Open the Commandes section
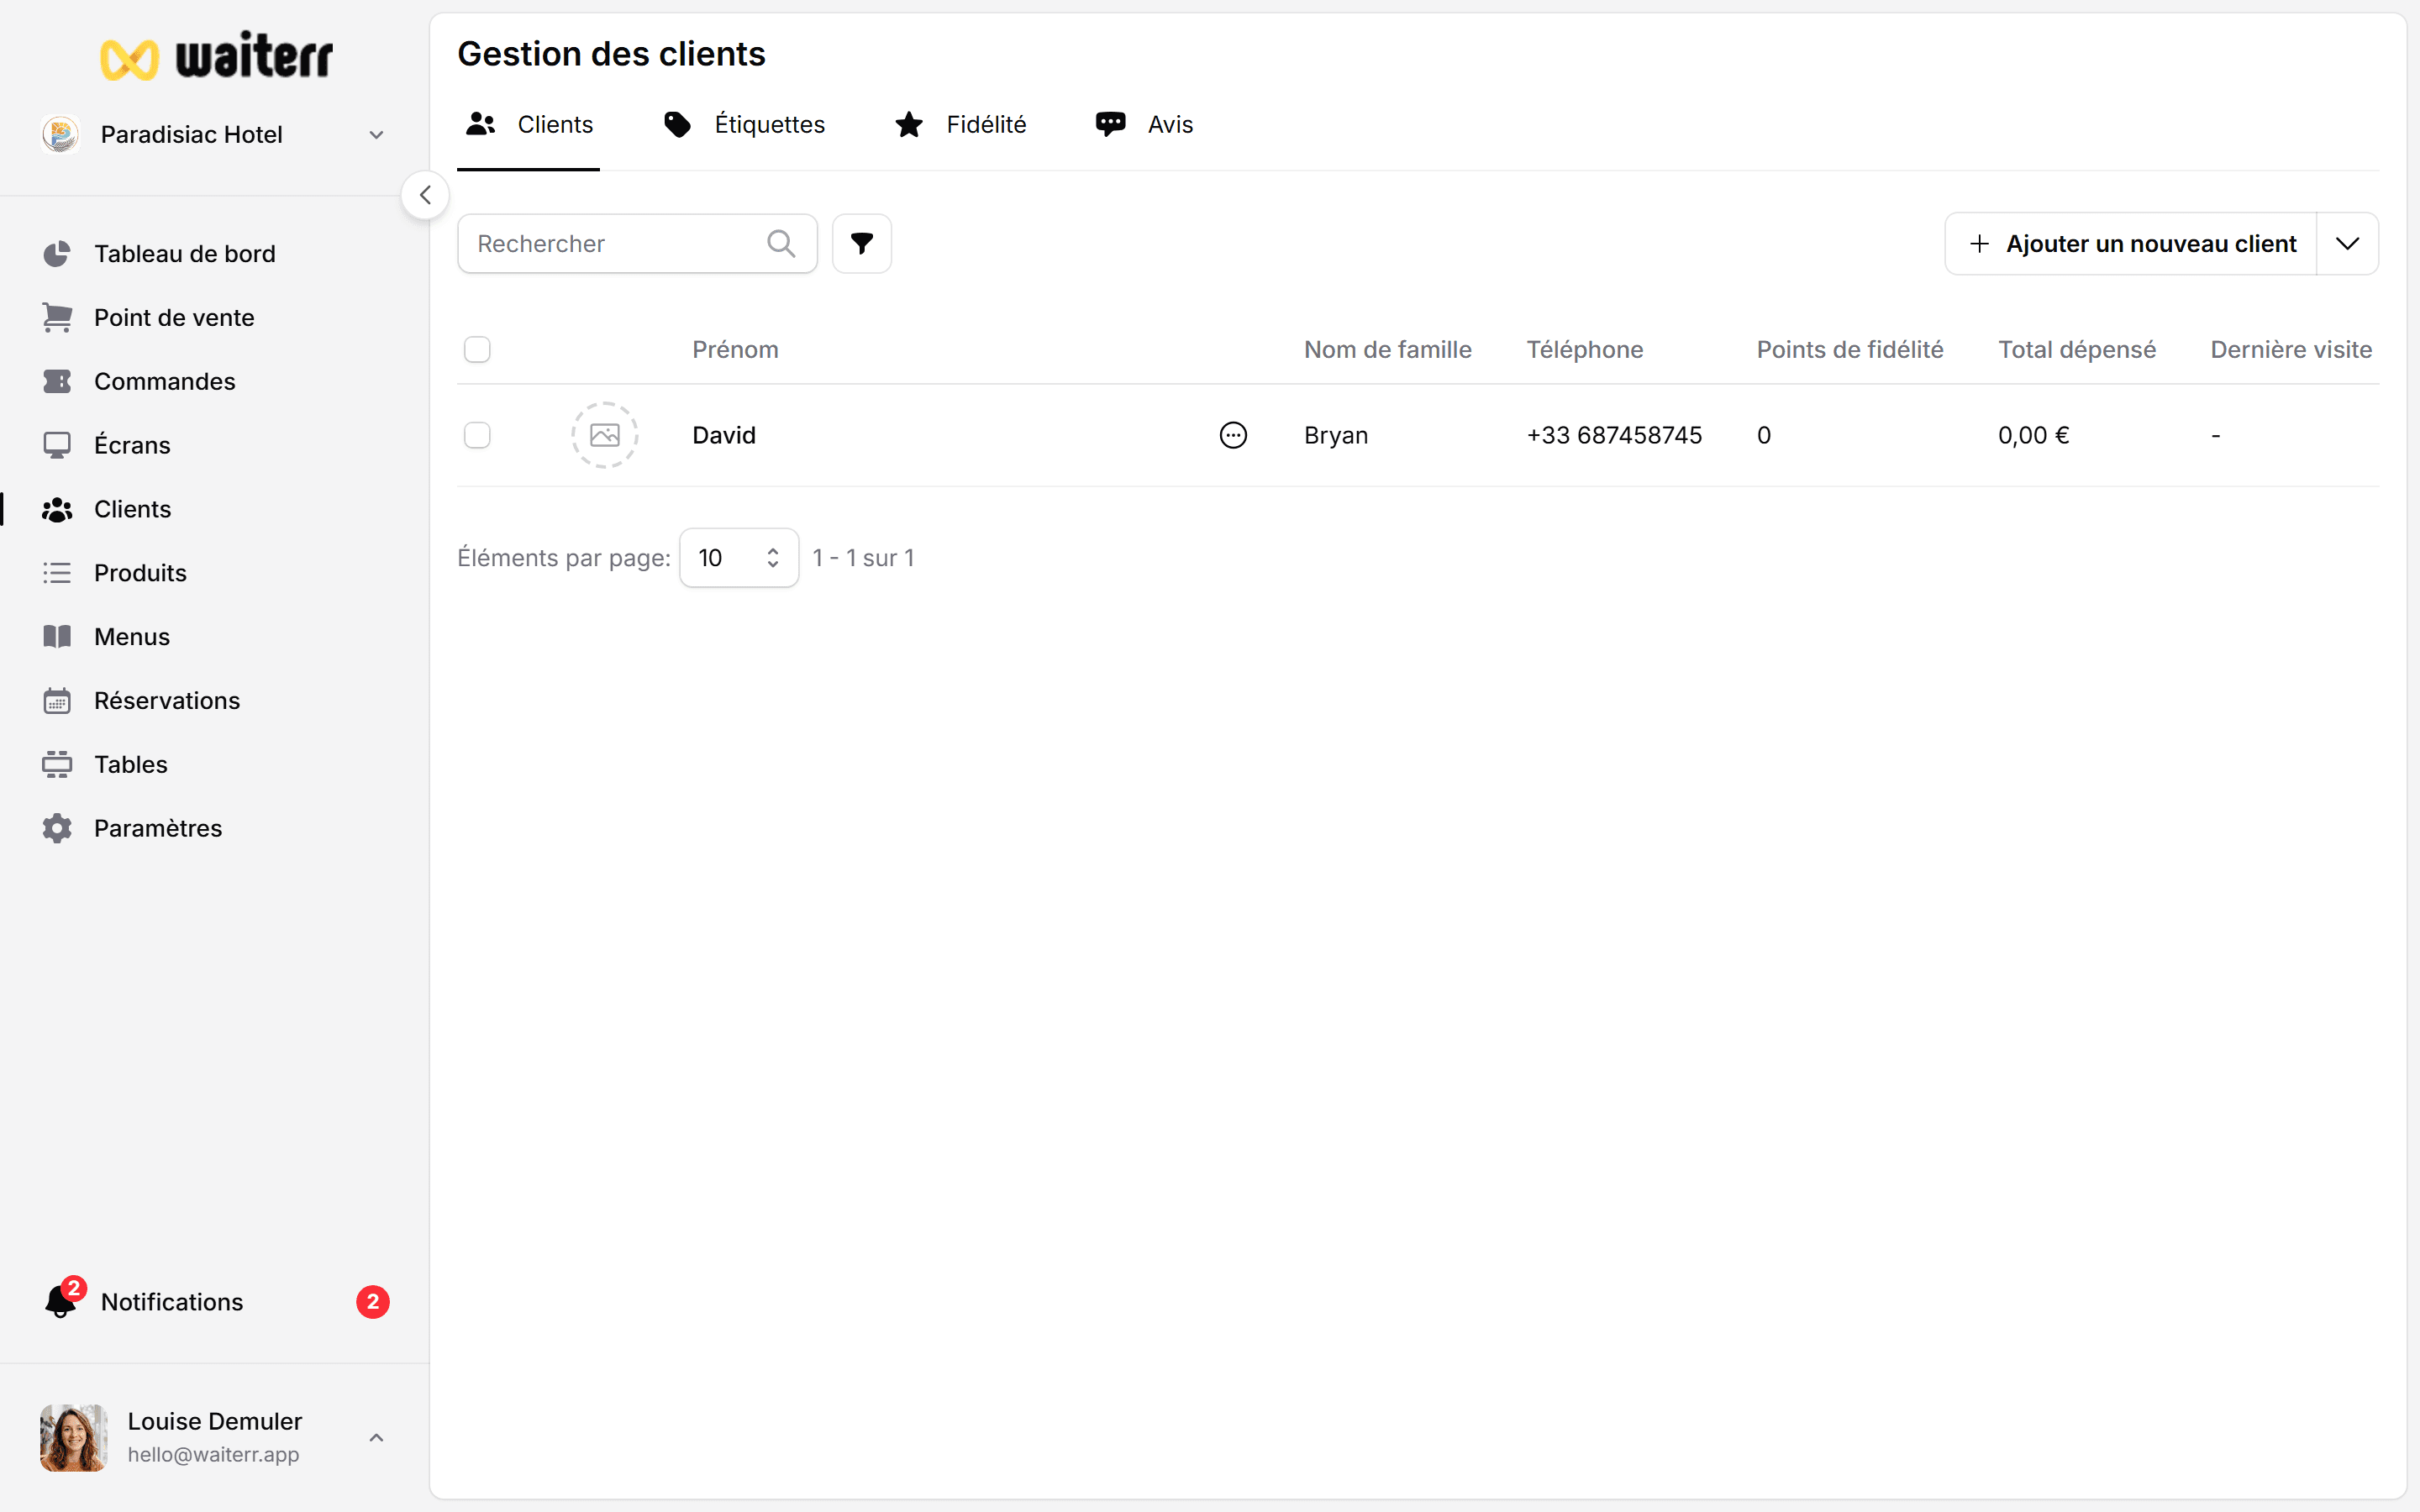This screenshot has height=1512, width=2420. pos(165,382)
